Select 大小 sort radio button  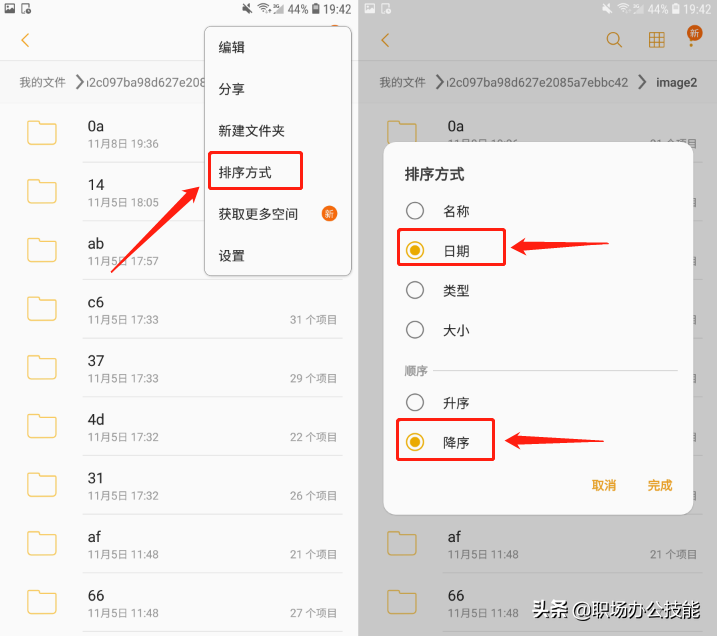(x=415, y=330)
